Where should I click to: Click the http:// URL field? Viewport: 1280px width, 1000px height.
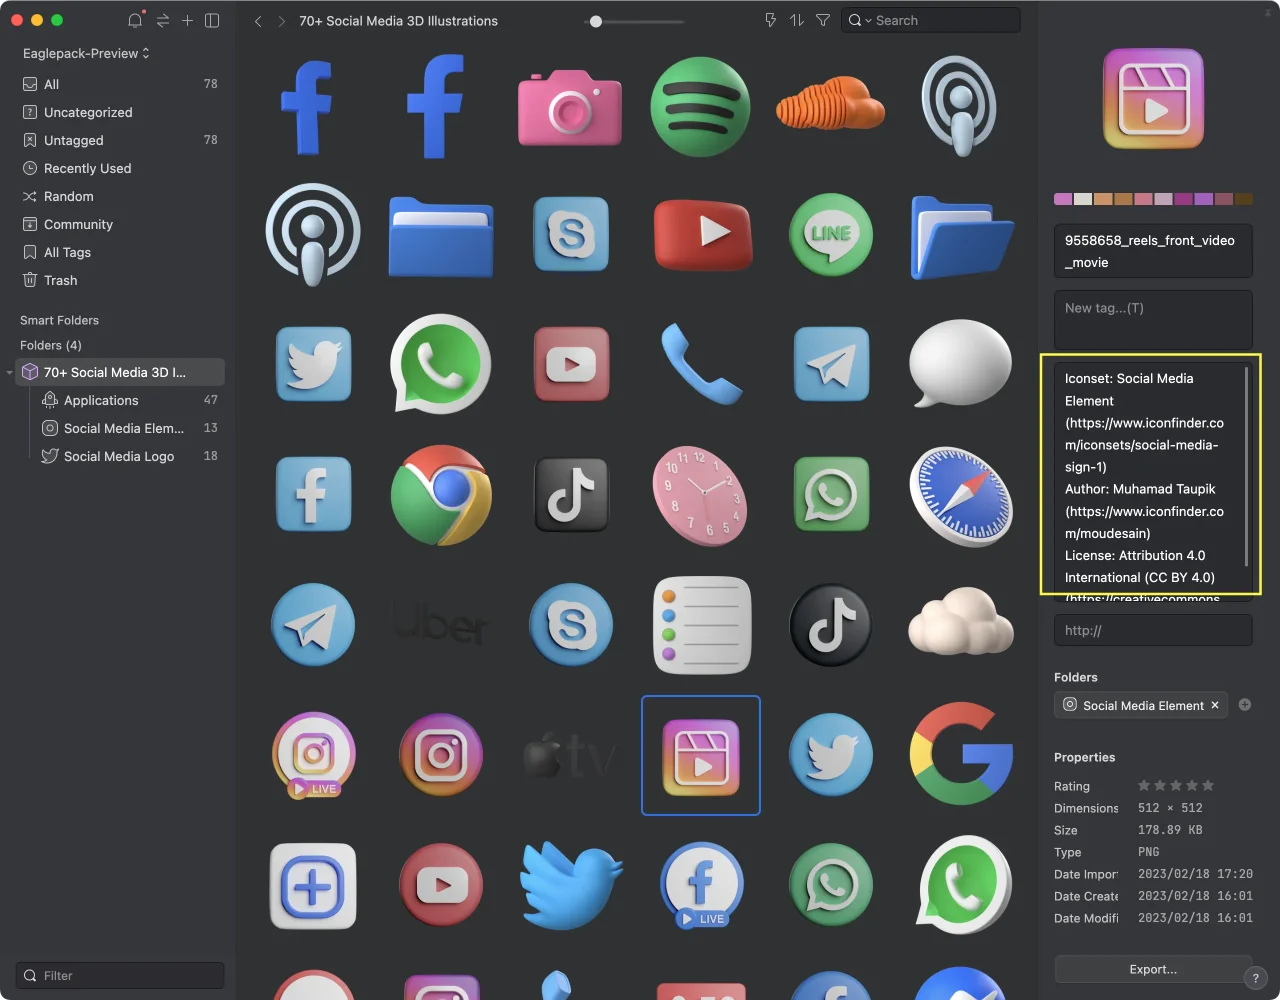[x=1153, y=630]
